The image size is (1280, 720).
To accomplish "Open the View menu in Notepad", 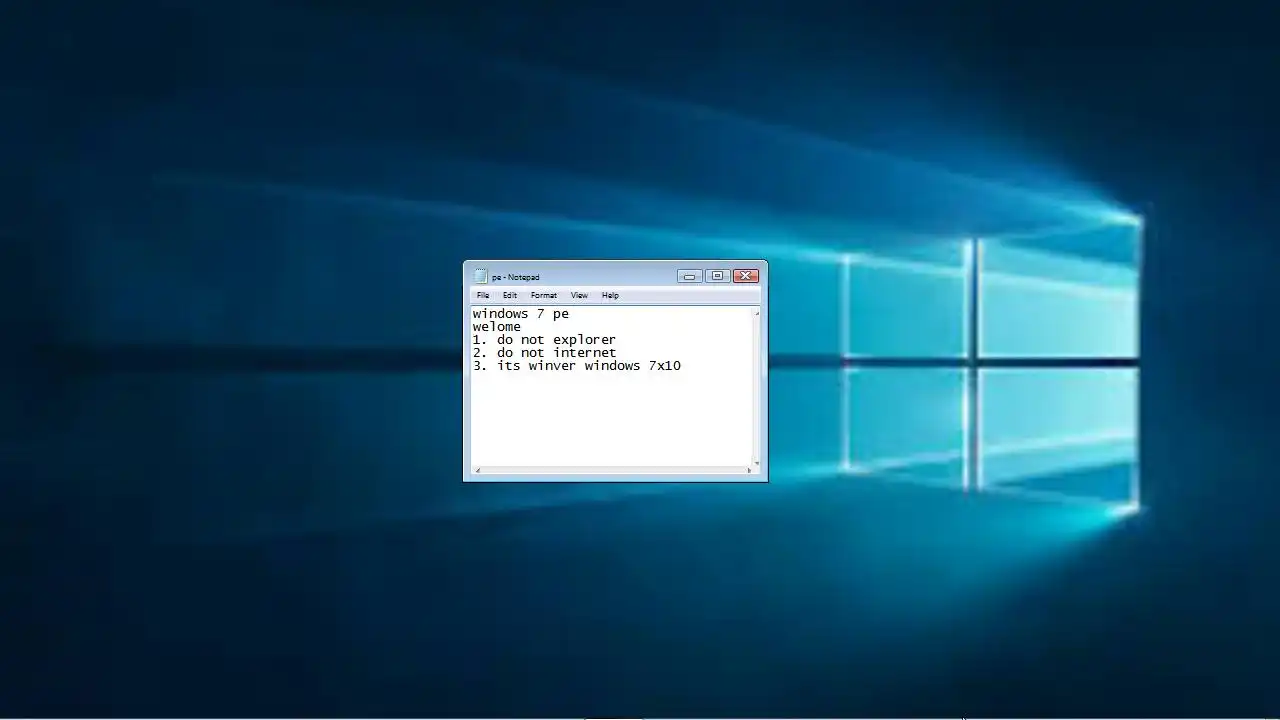I will pos(579,295).
